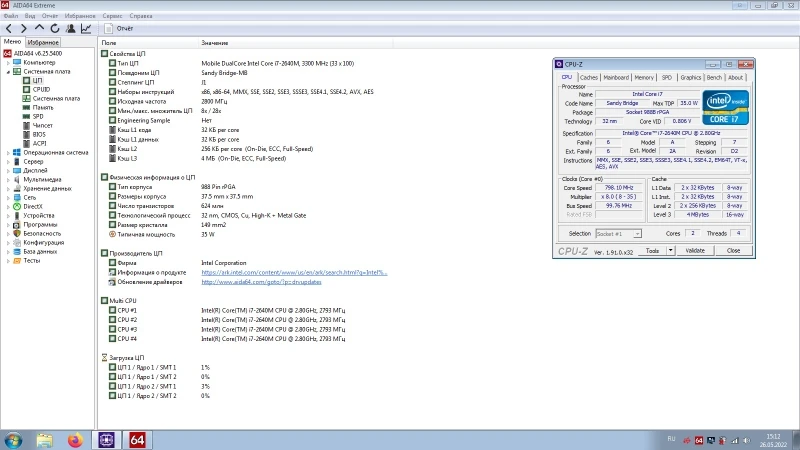Expand the Сервер tree node
This screenshot has width=800, height=450.
tap(8, 162)
